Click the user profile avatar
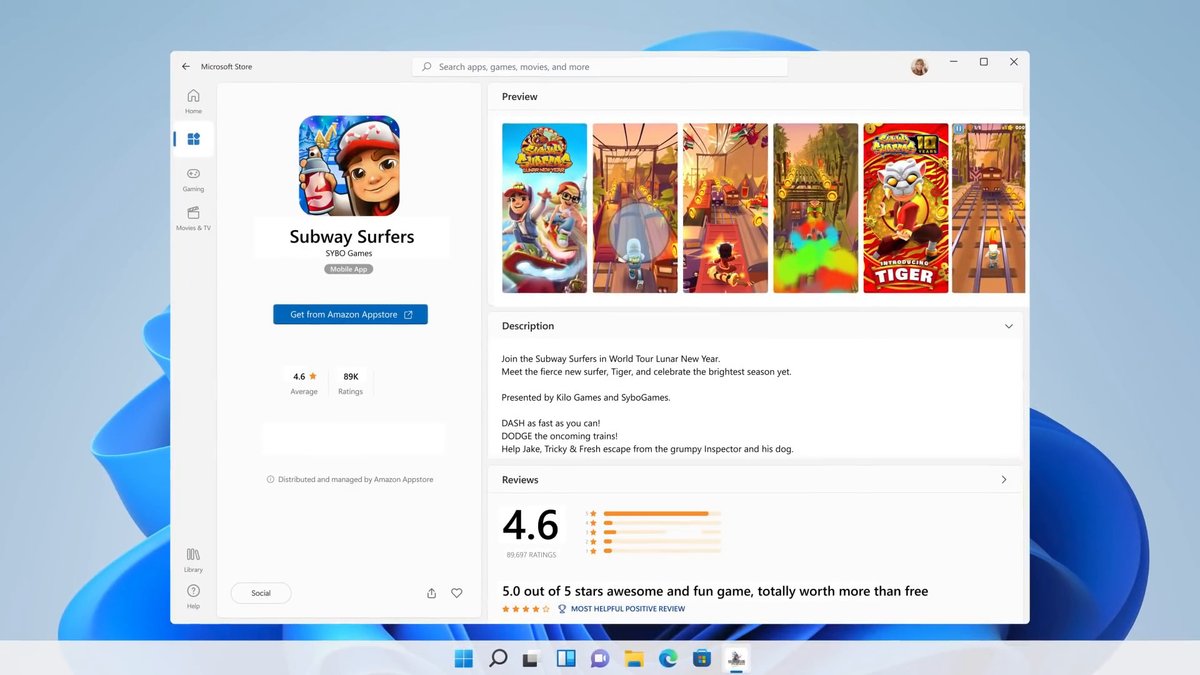The width and height of the screenshot is (1200, 675). [919, 66]
